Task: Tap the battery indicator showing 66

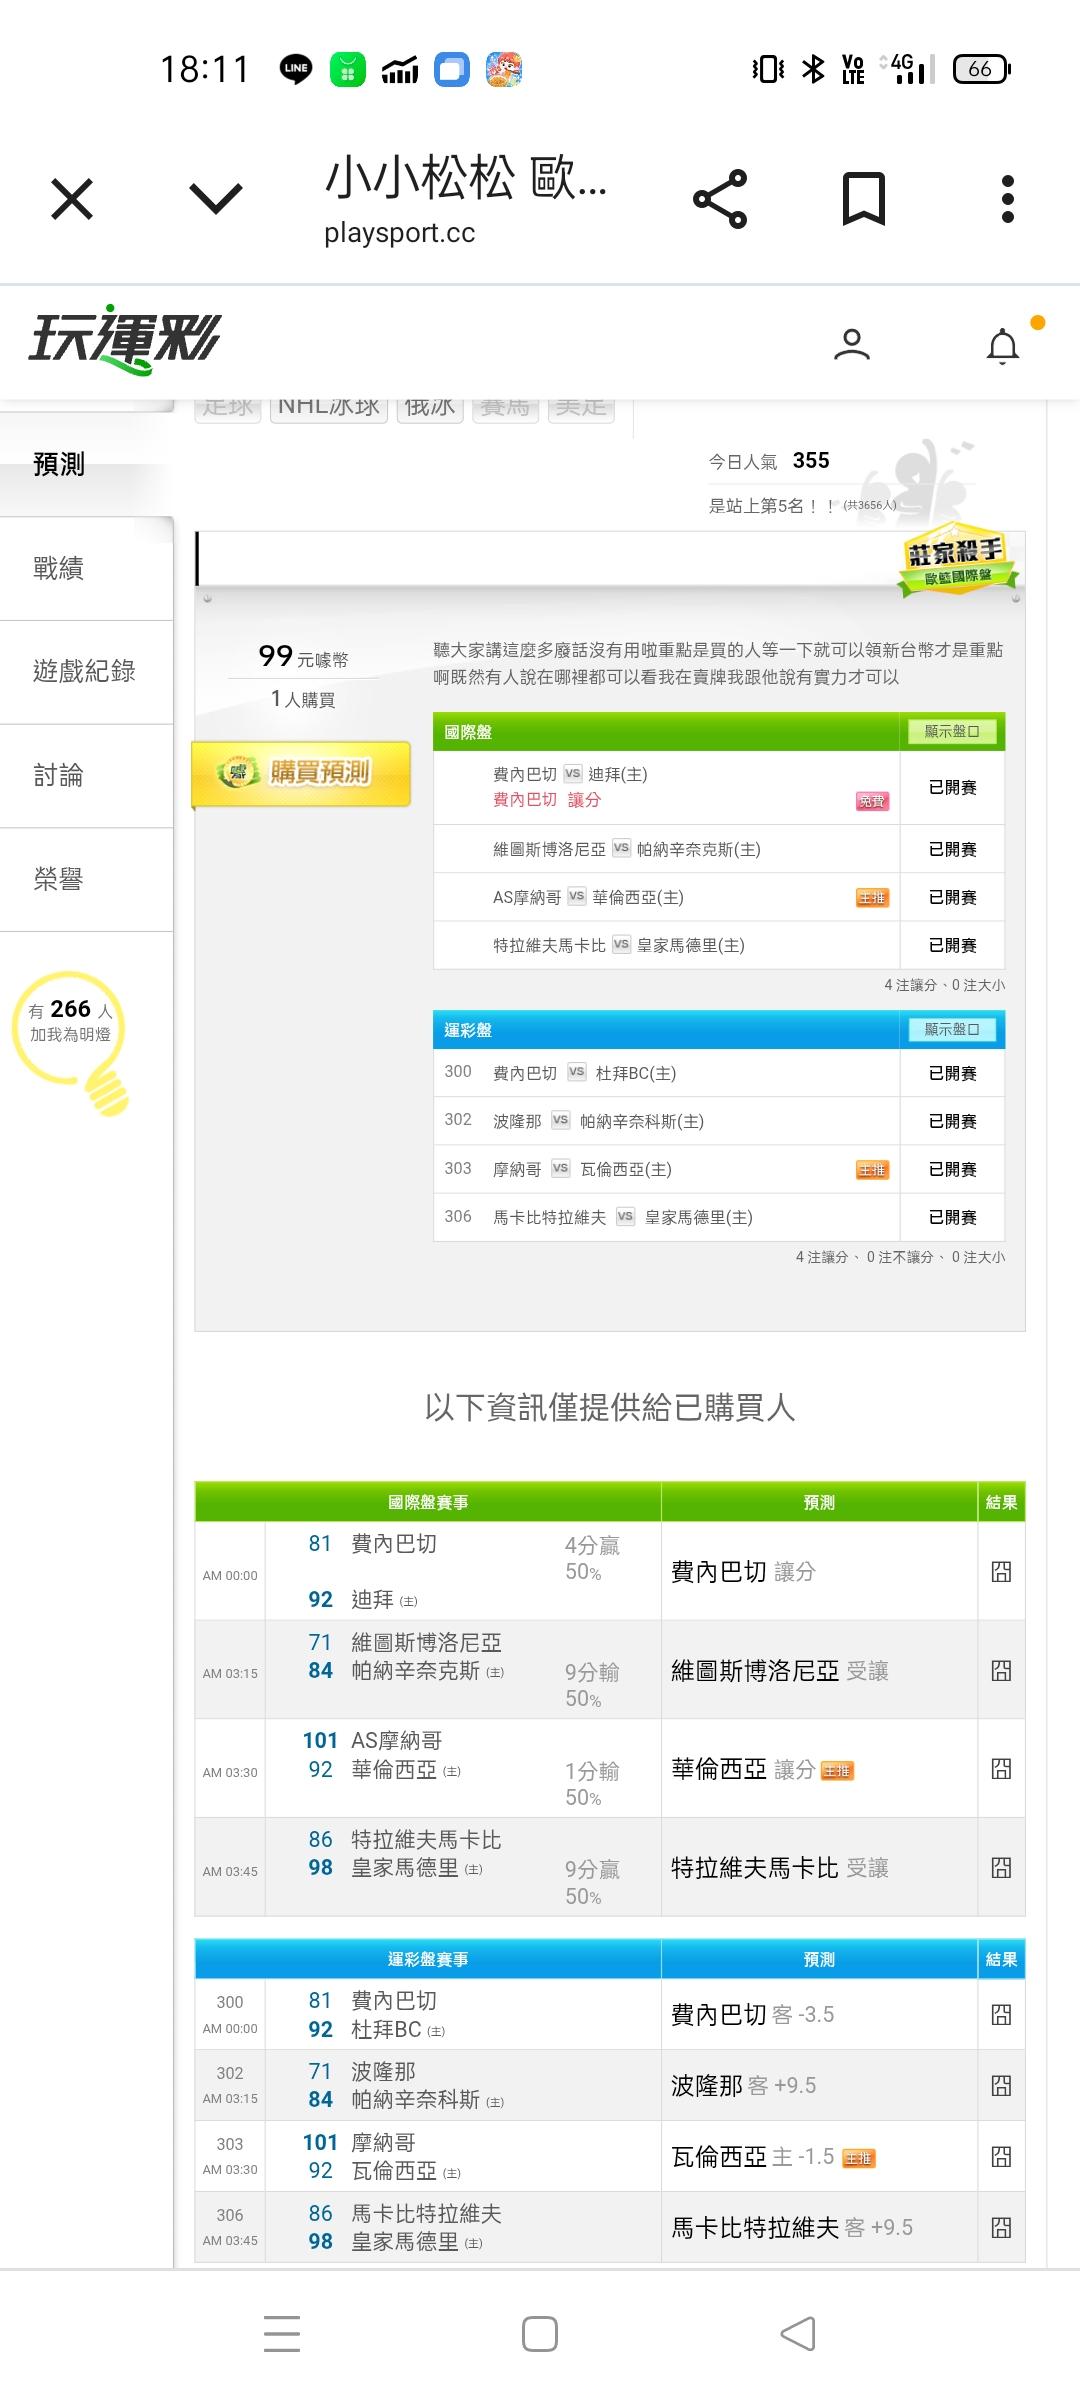Action: (982, 69)
